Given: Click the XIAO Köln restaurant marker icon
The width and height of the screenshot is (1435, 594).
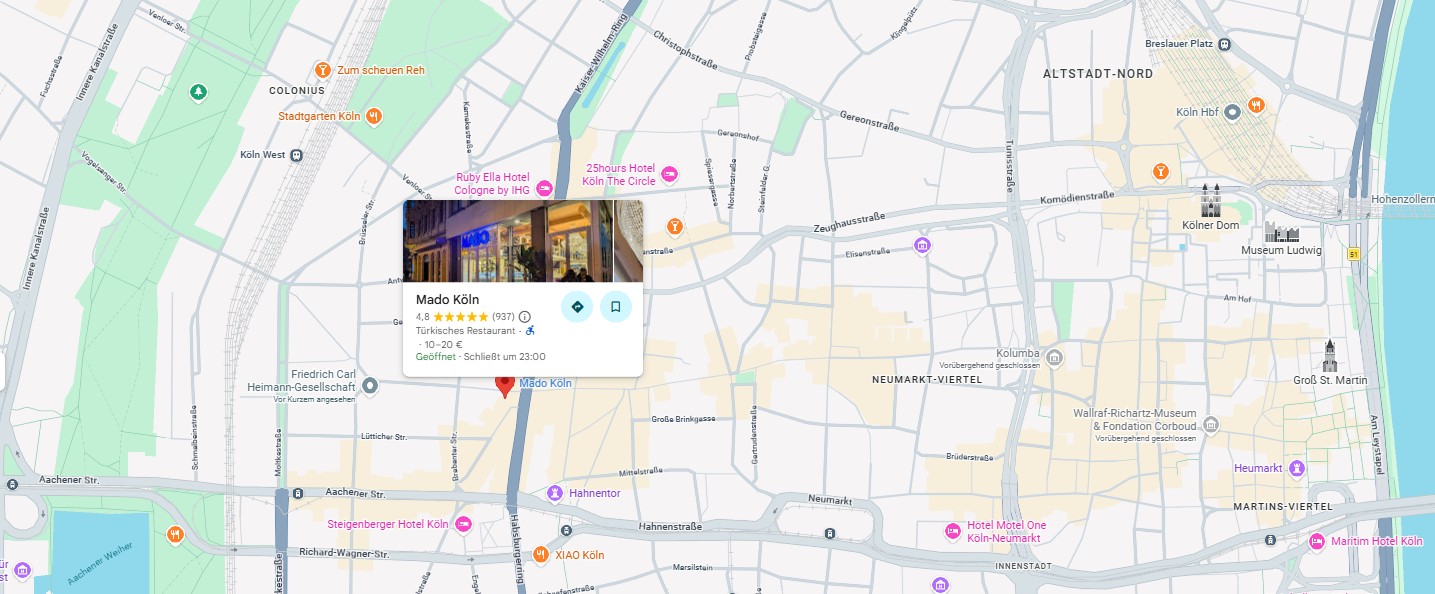Looking at the screenshot, I should click(x=541, y=555).
